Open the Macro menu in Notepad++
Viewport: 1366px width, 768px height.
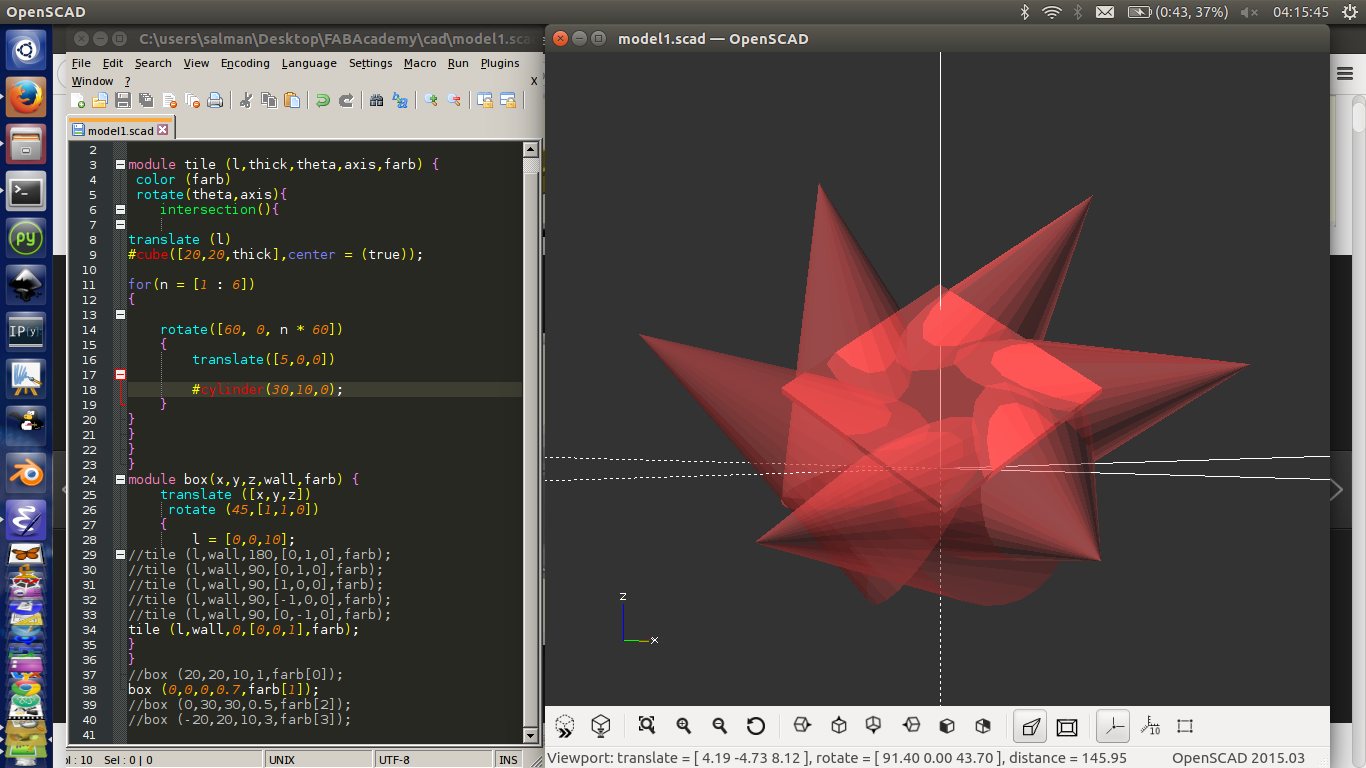coord(420,63)
